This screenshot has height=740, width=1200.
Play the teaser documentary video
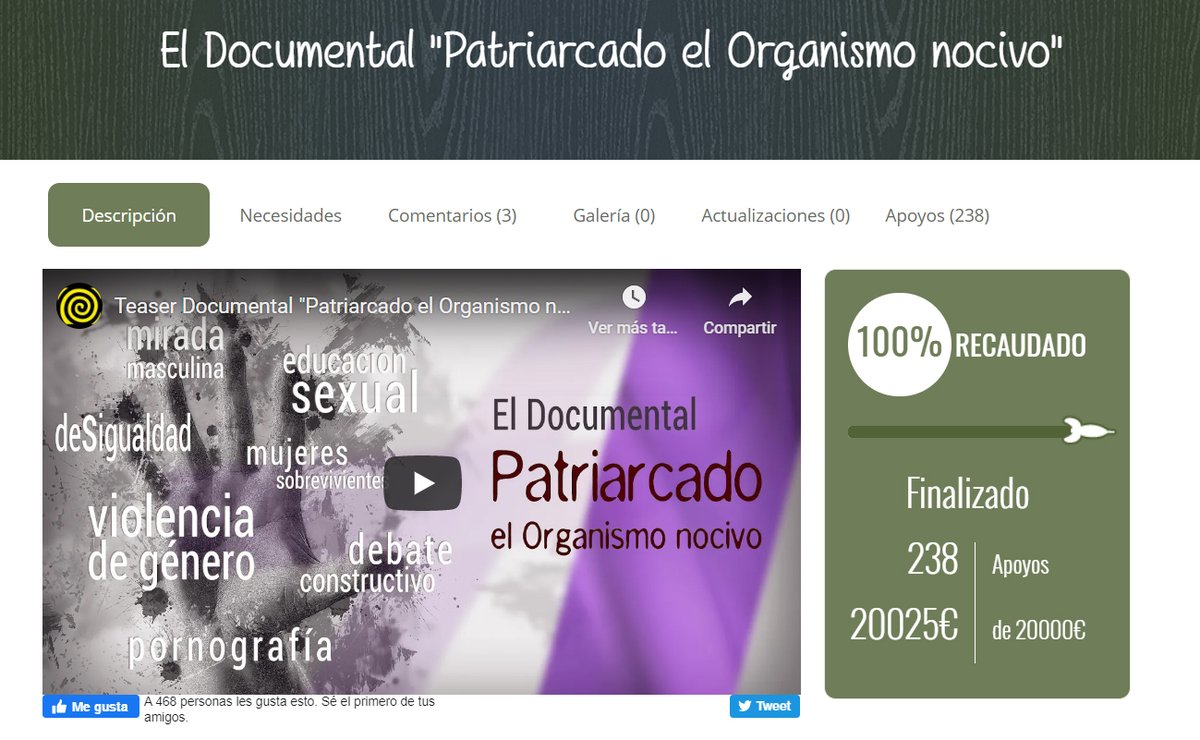[x=422, y=481]
